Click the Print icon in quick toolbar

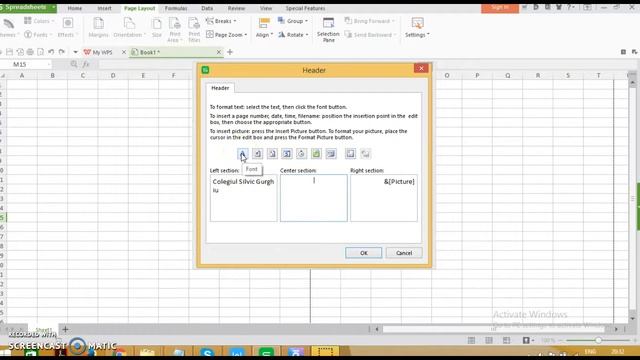(30, 52)
